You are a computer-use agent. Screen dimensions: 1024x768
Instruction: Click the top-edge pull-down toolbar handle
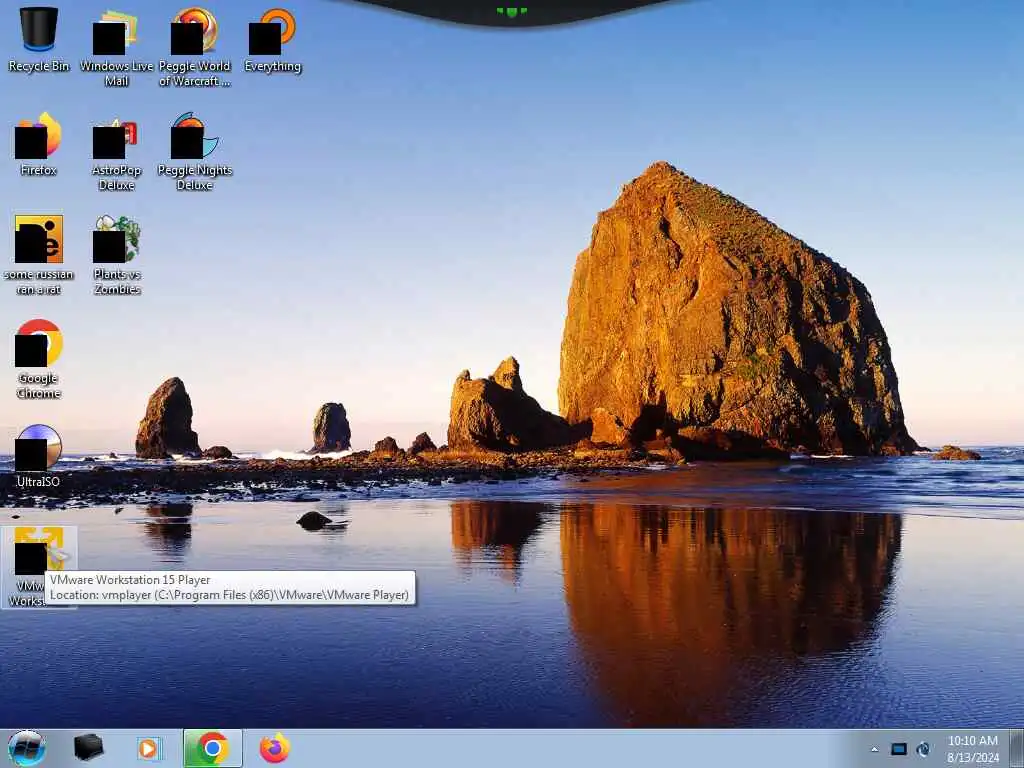[x=512, y=11]
